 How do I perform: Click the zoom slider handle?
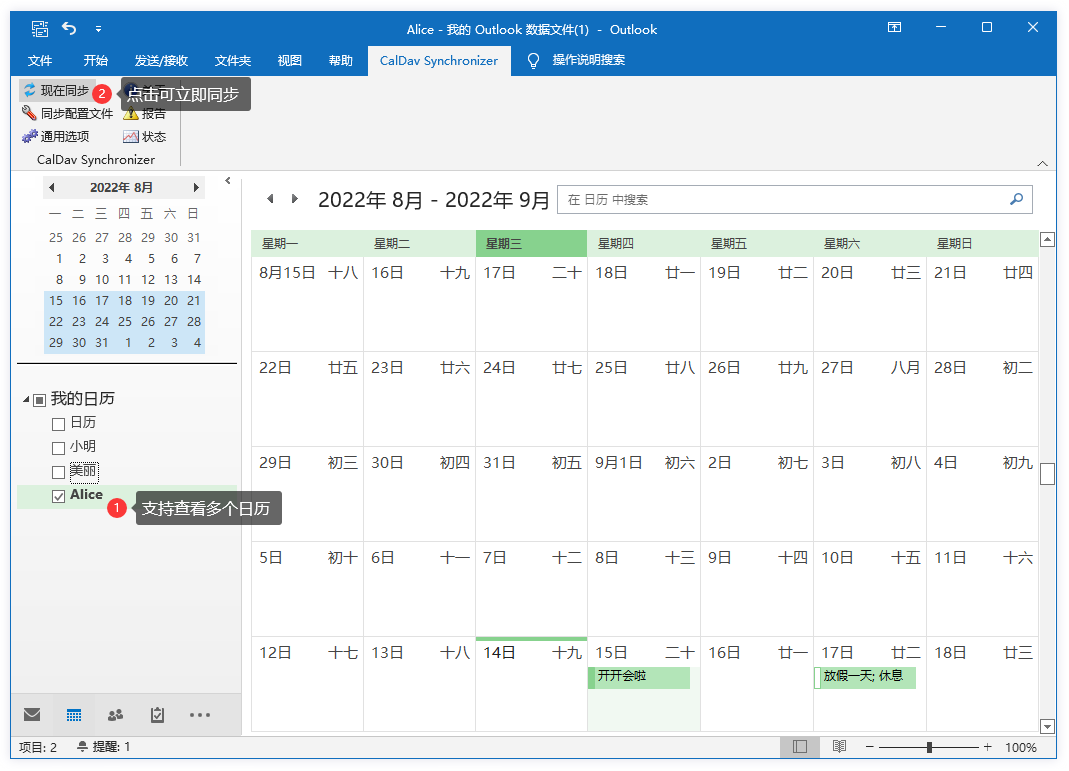click(x=929, y=747)
